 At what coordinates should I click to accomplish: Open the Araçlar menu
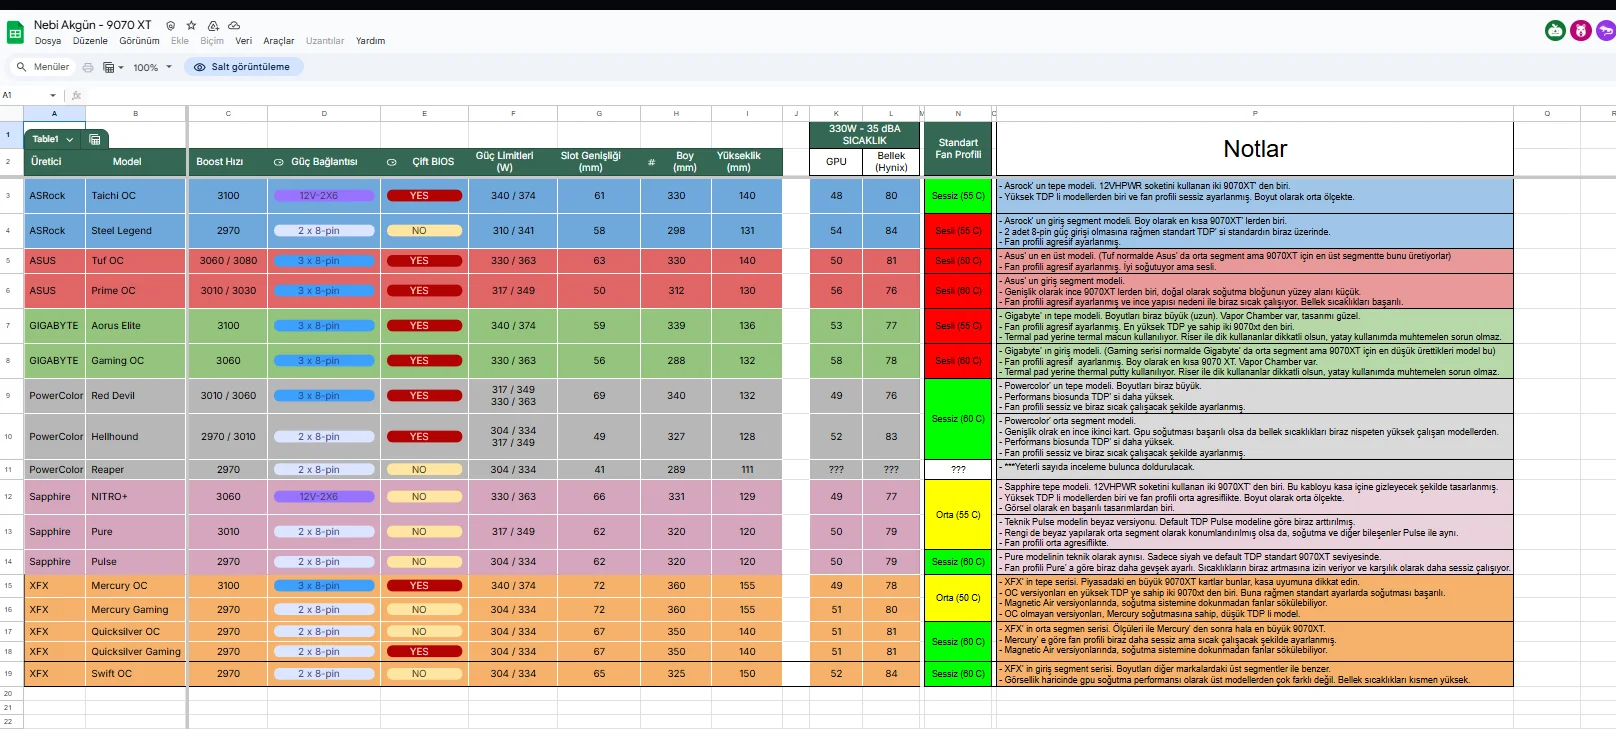click(x=279, y=41)
